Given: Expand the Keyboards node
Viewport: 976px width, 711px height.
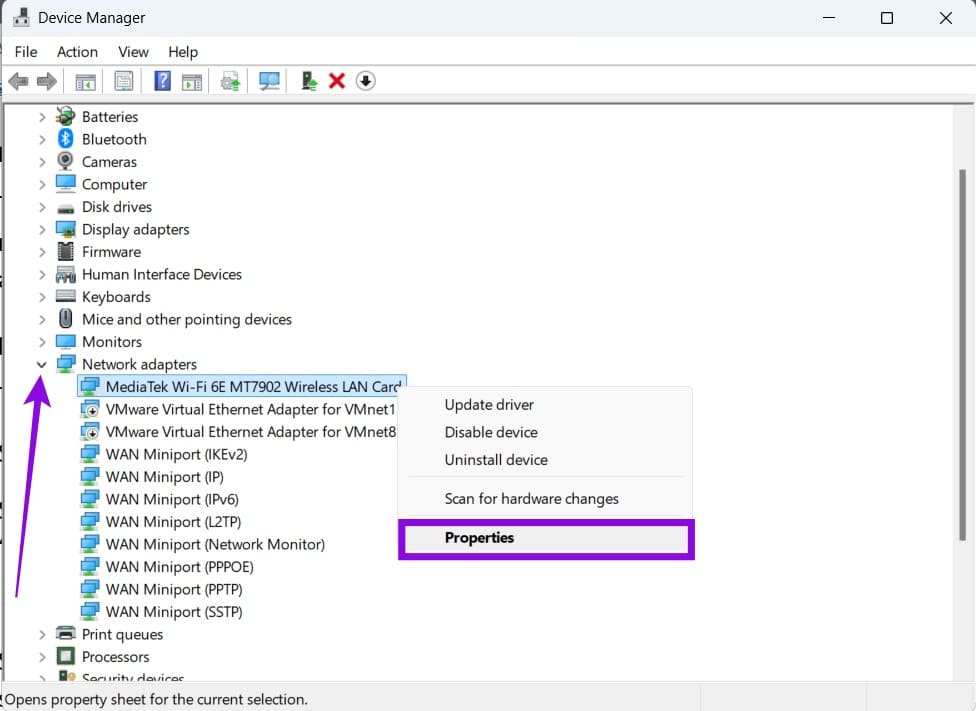Looking at the screenshot, I should pos(42,297).
